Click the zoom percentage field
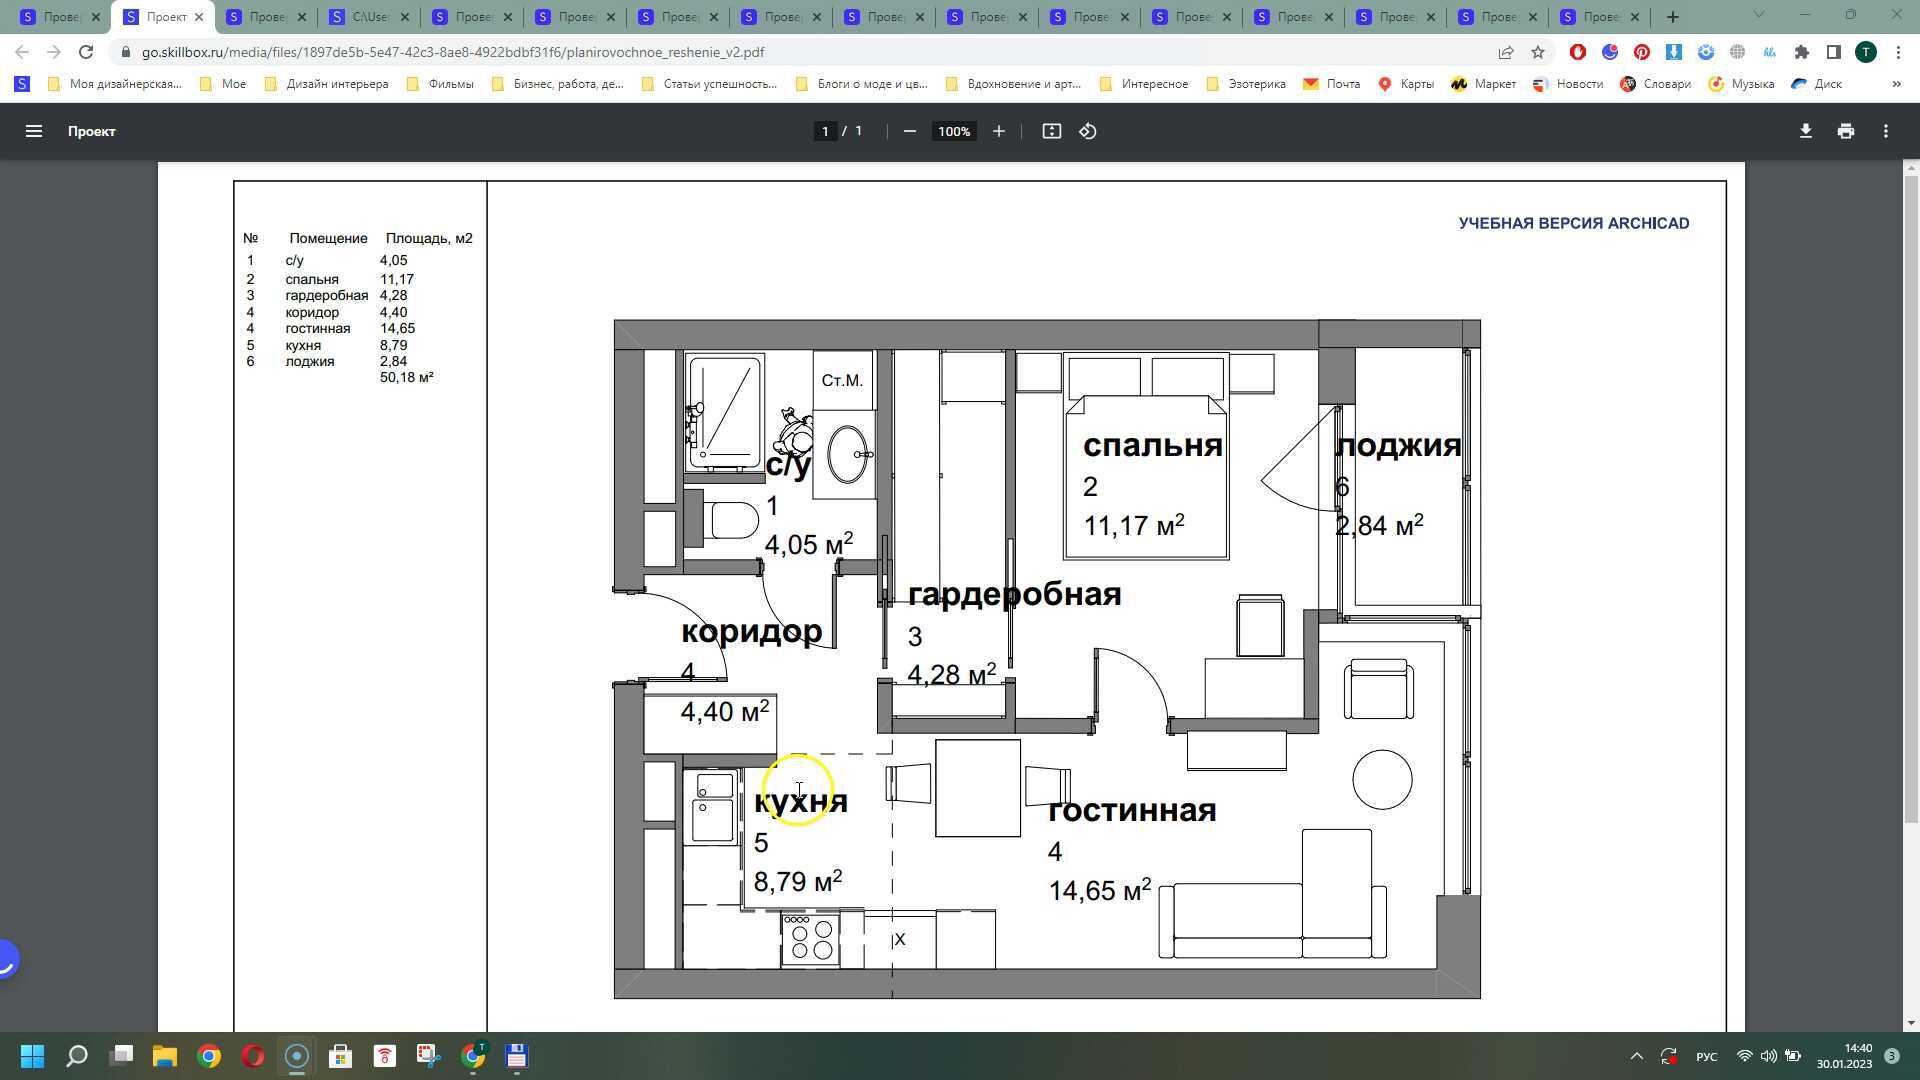Screen dimensions: 1920x1080 (x=953, y=131)
